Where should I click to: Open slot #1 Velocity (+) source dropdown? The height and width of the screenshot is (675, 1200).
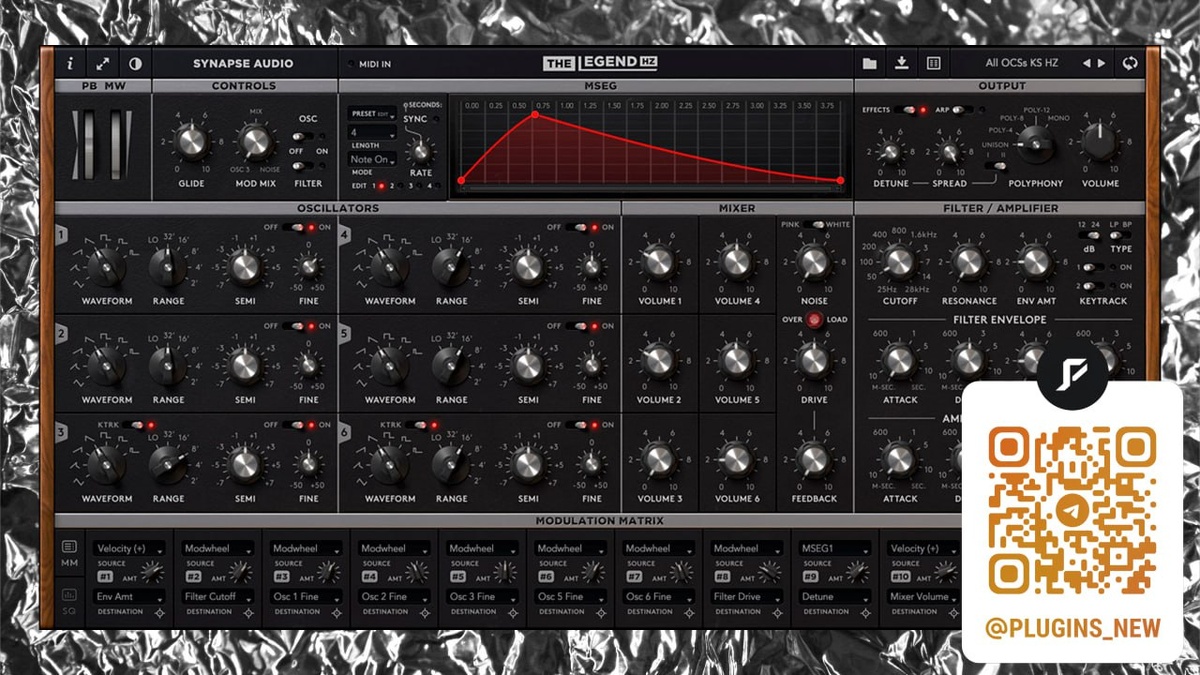point(129,548)
